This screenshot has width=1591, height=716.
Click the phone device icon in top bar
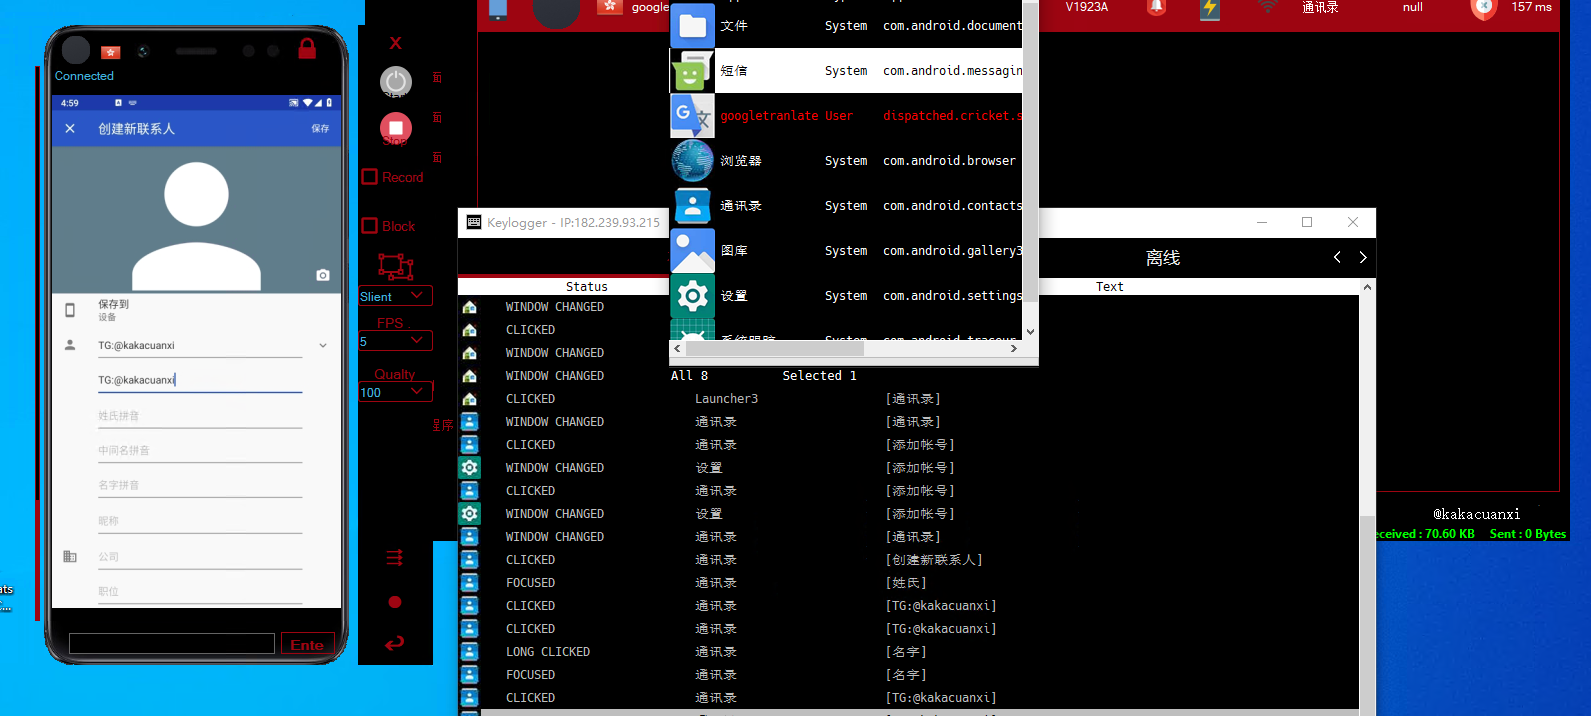click(498, 9)
